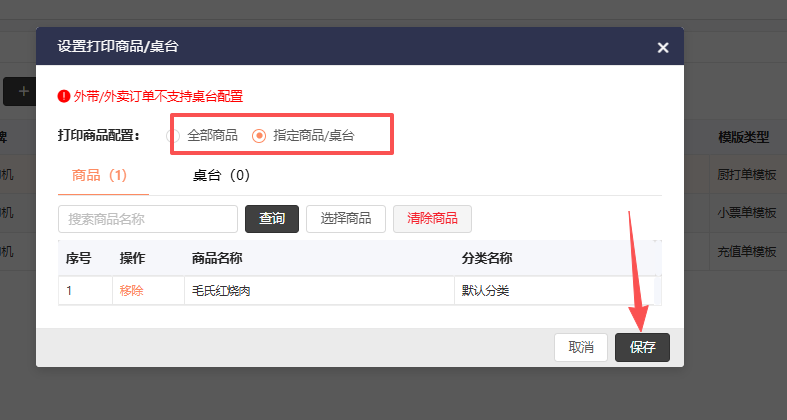Viewport: 787px width, 420px height.
Task: Click the 取消 cancel button
Action: click(x=581, y=347)
